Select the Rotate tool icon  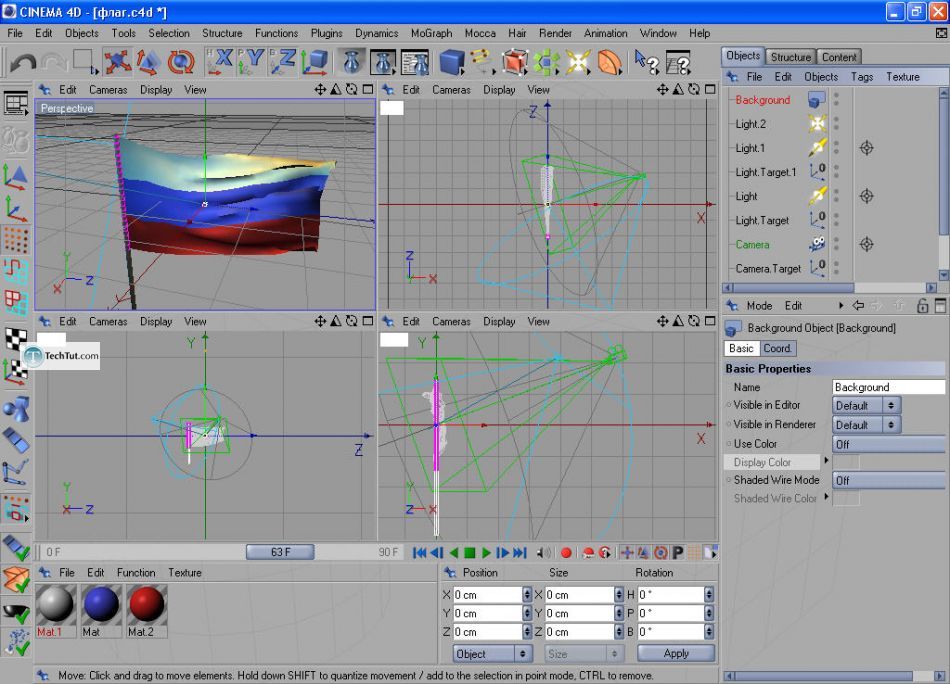coord(181,62)
